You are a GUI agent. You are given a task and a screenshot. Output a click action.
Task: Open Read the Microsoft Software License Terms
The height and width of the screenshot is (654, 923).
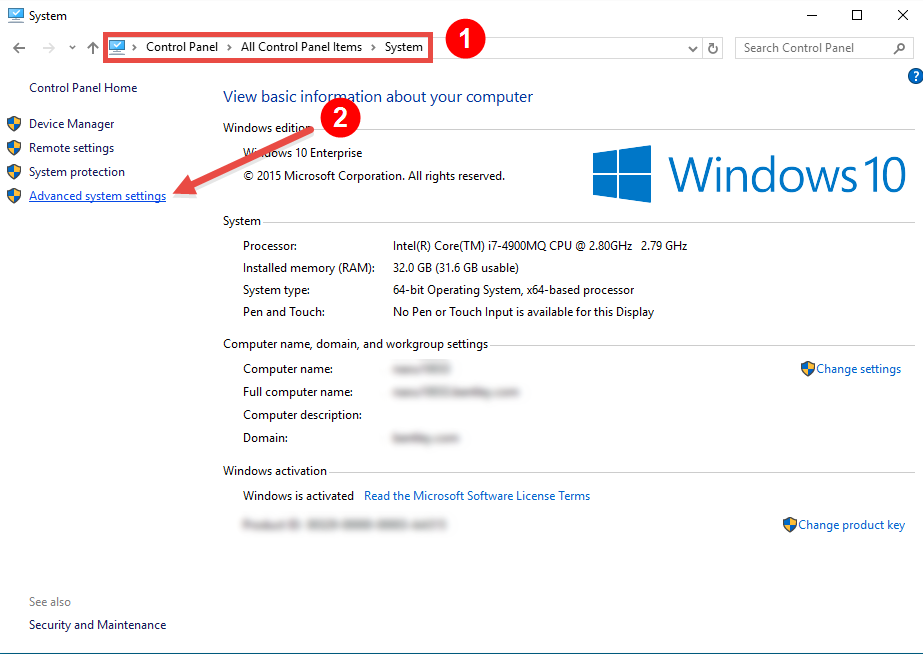tap(477, 496)
